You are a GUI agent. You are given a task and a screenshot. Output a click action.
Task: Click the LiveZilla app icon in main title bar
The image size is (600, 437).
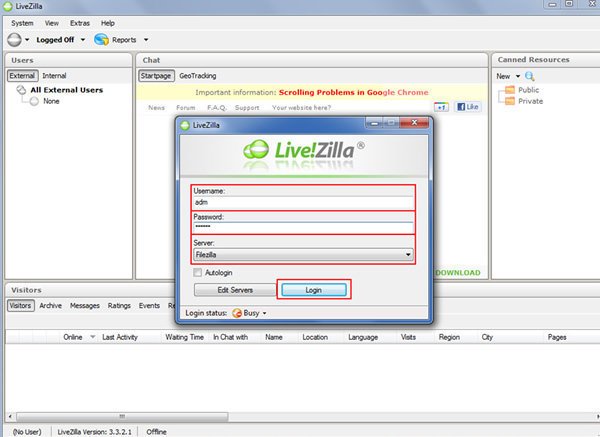pos(7,6)
